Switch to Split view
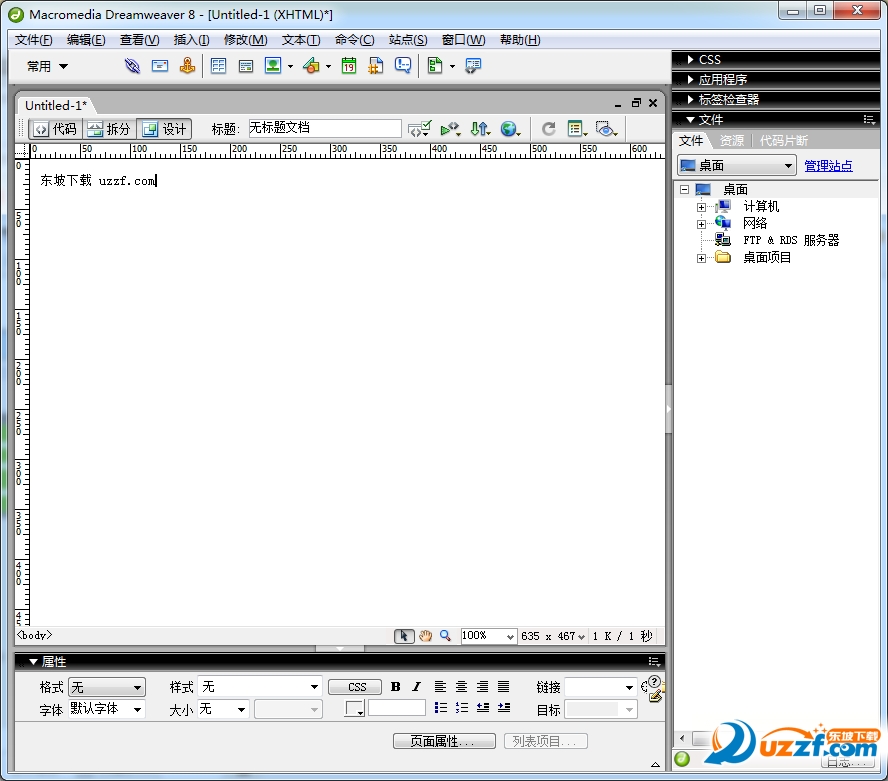This screenshot has width=888, height=781. [x=109, y=129]
